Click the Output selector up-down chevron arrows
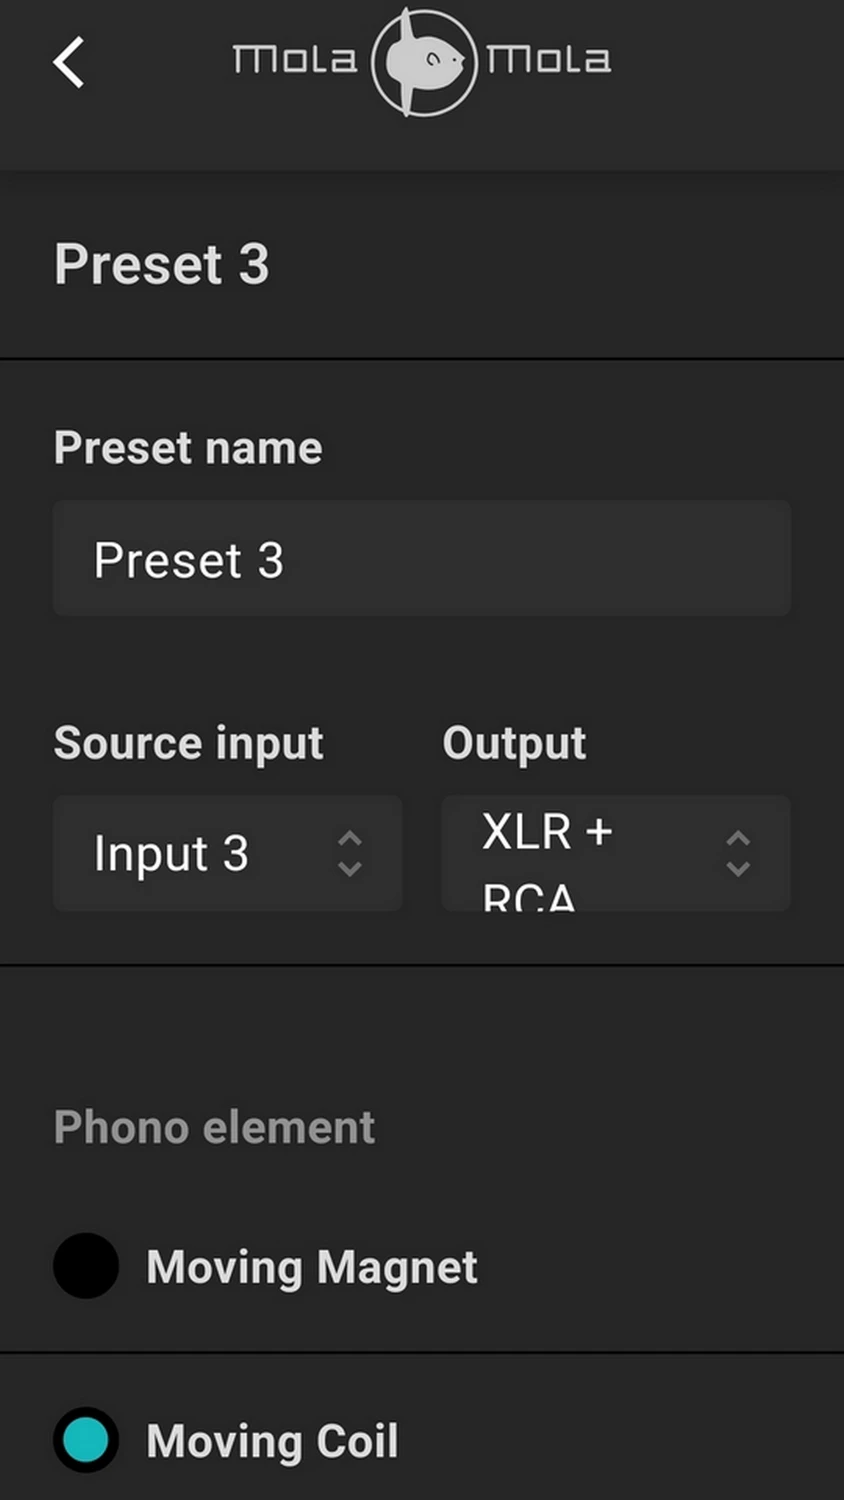The height and width of the screenshot is (1500, 844). click(x=737, y=853)
